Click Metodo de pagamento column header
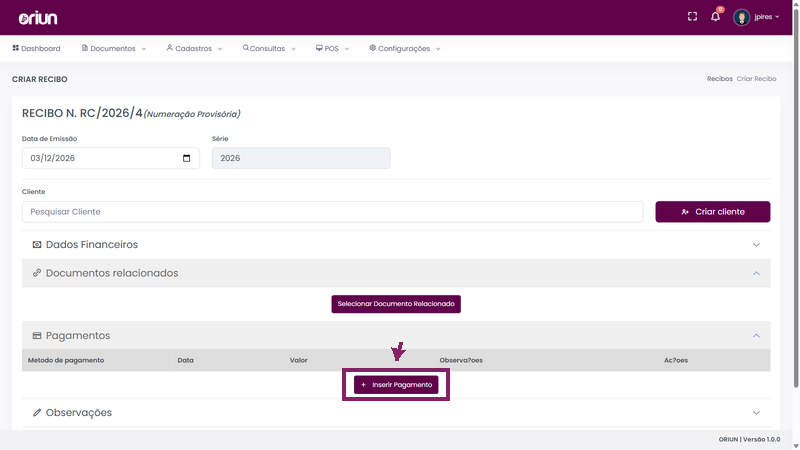 pos(66,360)
